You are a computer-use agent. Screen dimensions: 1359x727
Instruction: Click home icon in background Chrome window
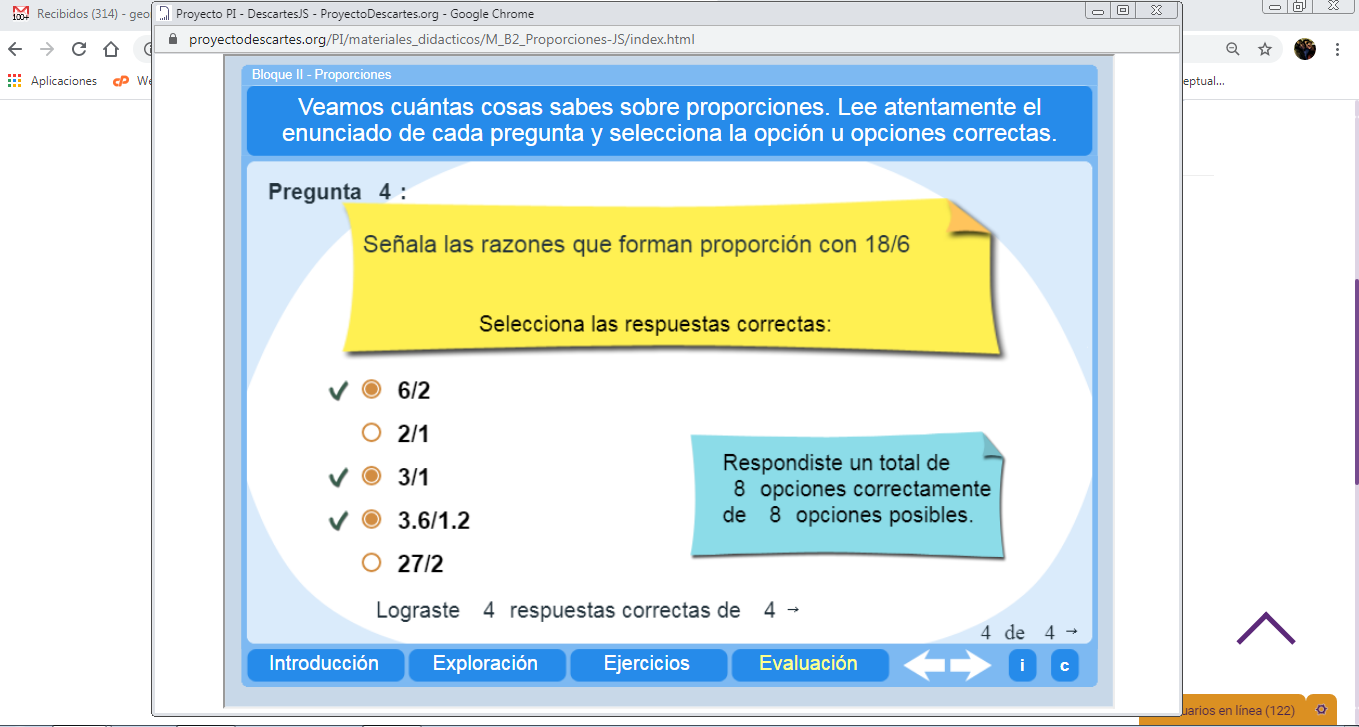point(111,49)
